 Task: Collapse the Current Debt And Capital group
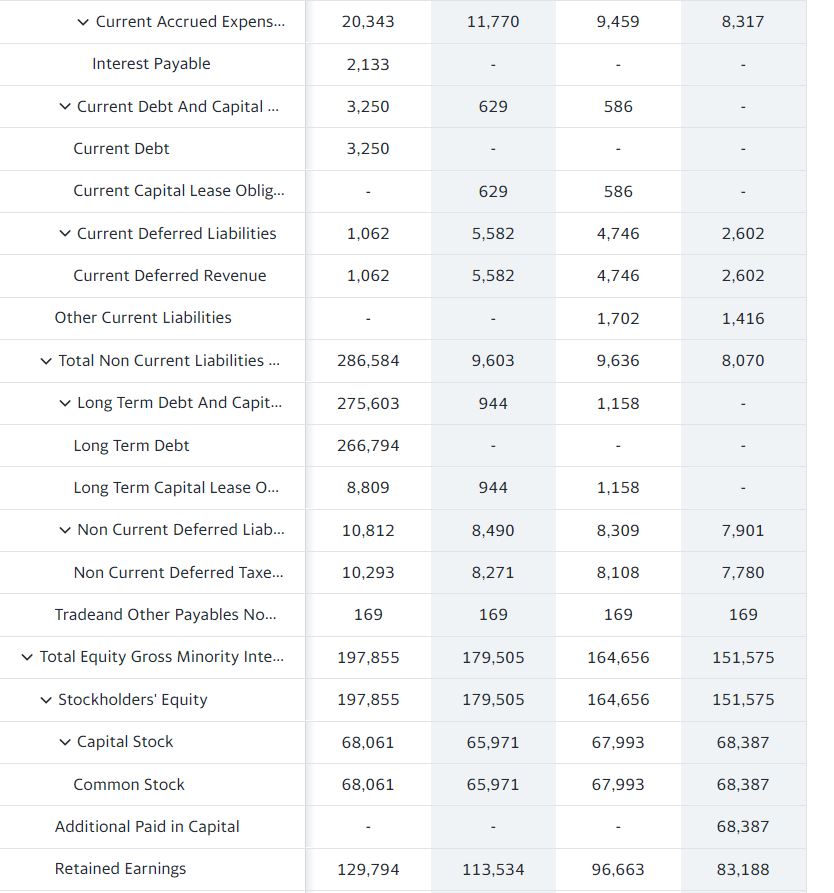click(x=64, y=106)
